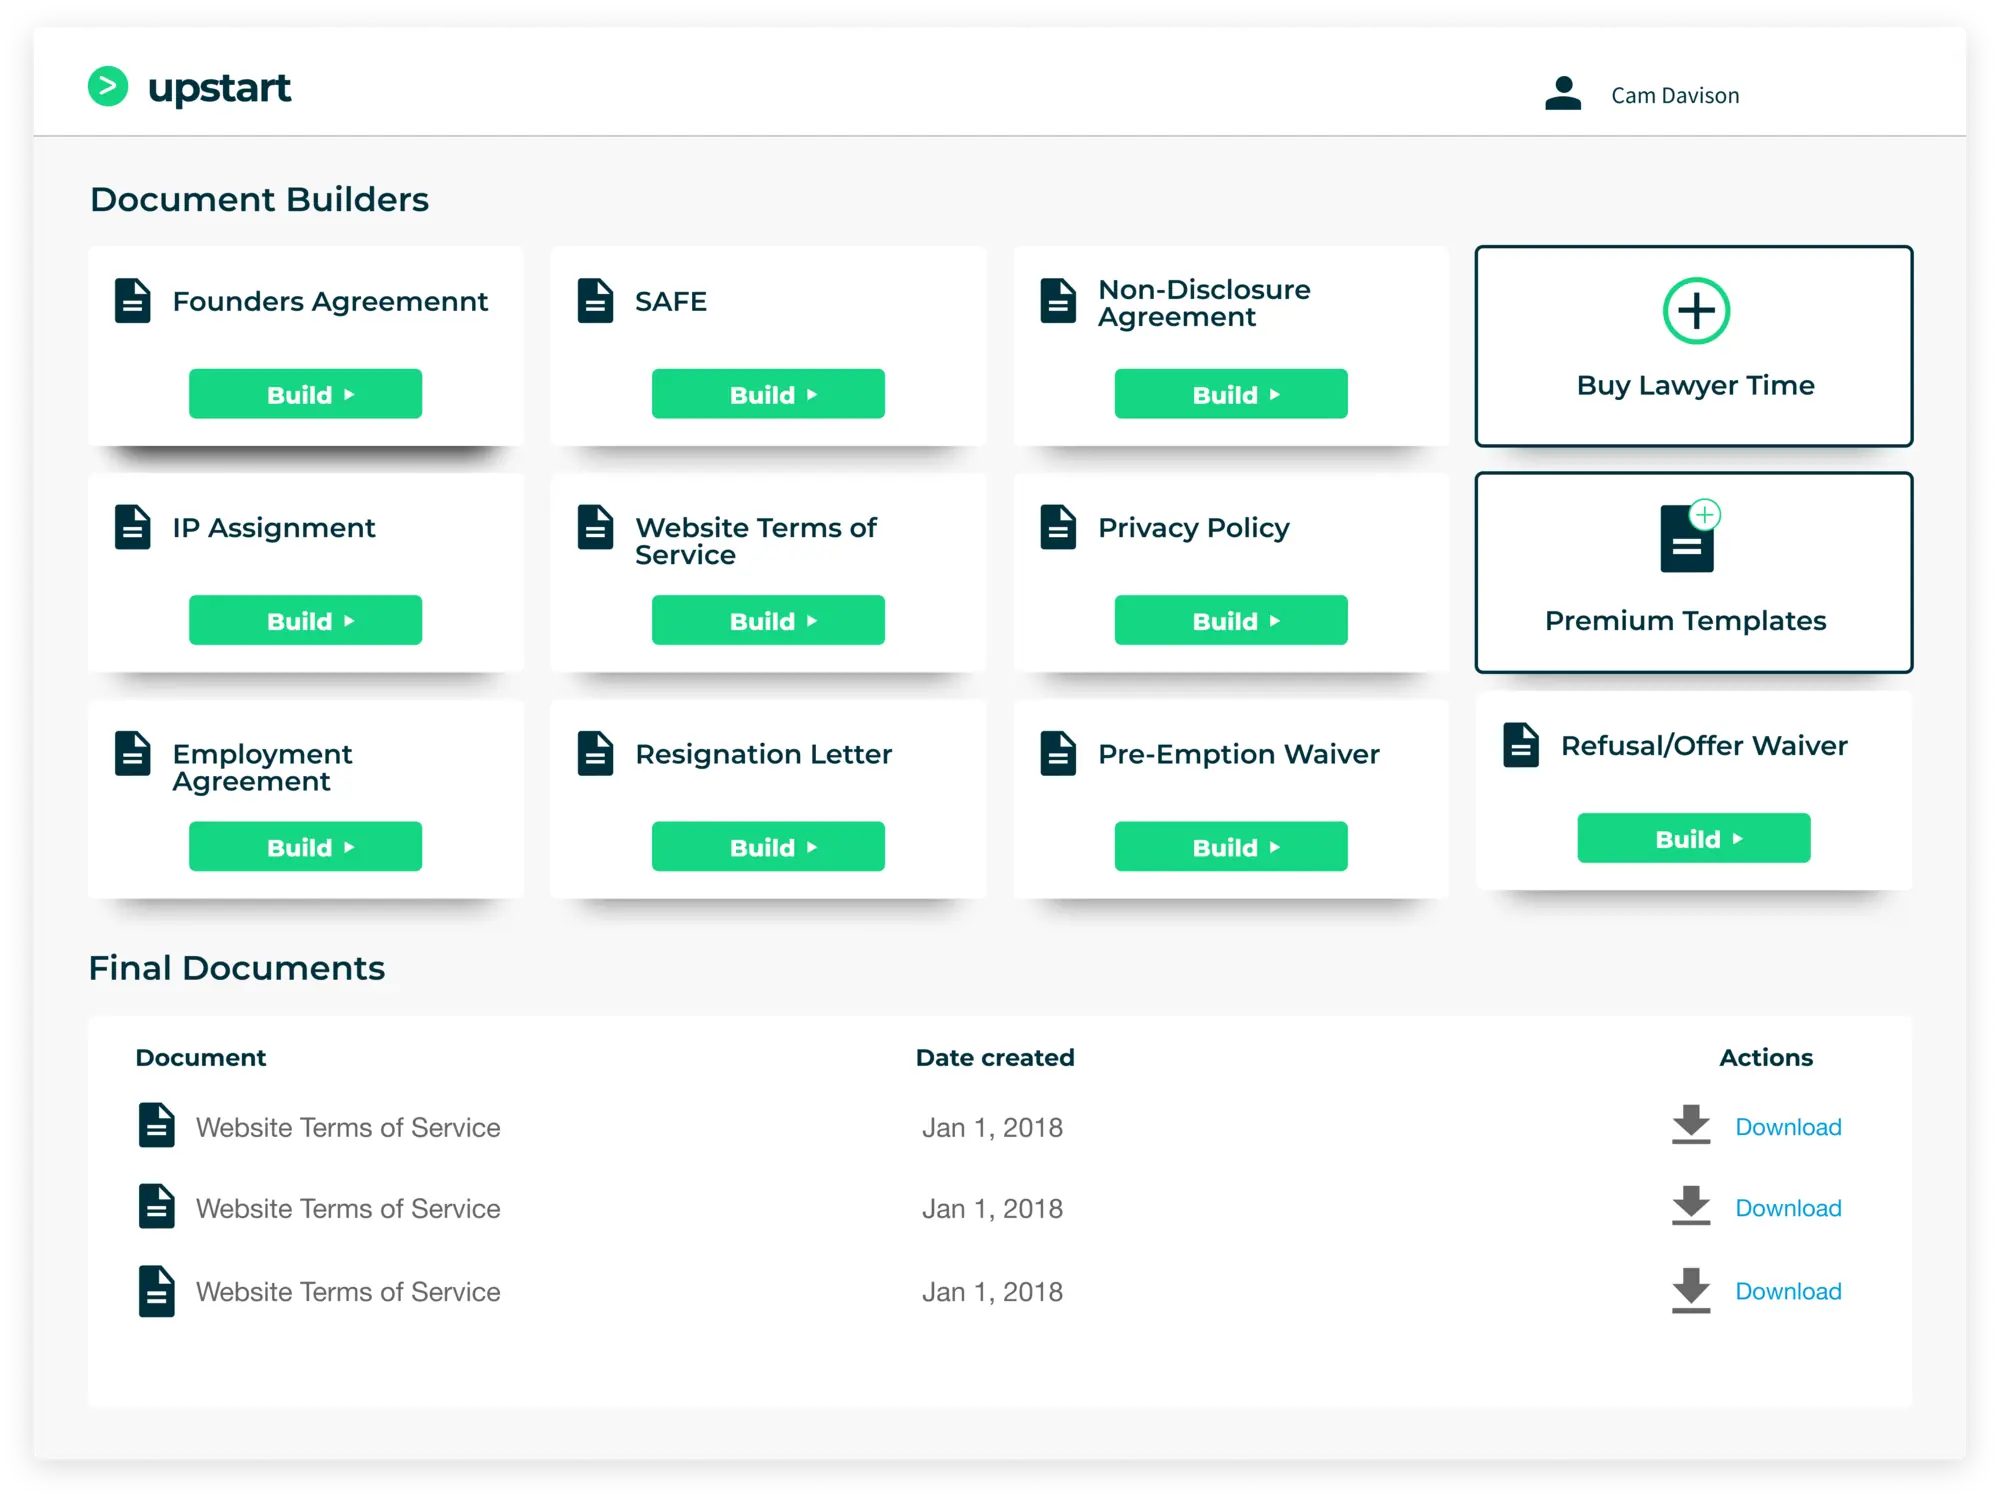This screenshot has width=2000, height=1500.
Task: Build Website Terms of Service
Action: tap(768, 620)
